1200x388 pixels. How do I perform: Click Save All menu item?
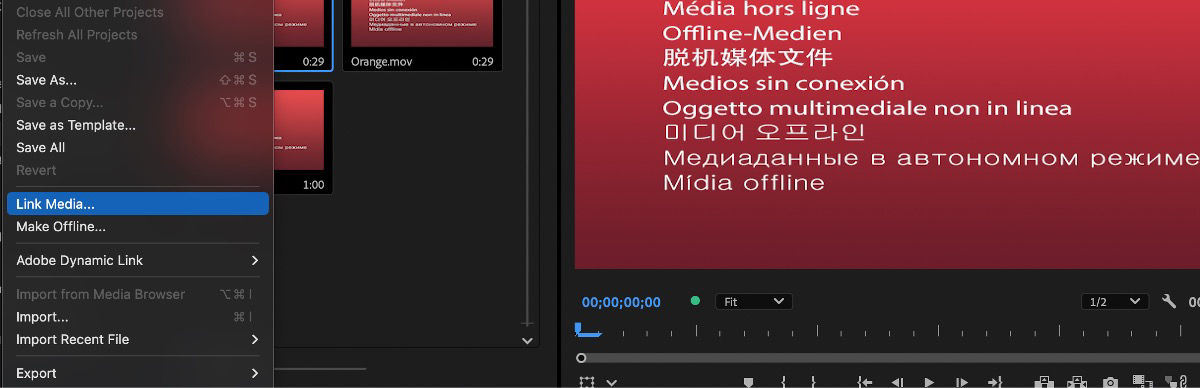[x=137, y=147]
